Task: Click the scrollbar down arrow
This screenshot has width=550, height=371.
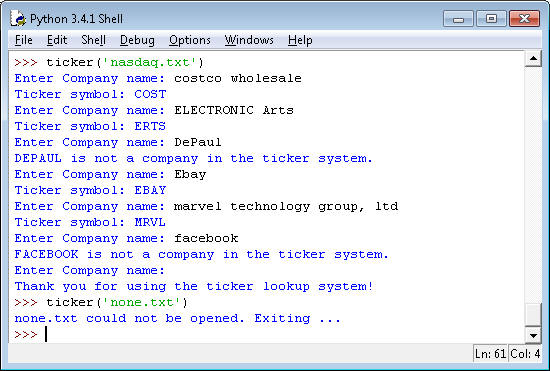Action: tap(533, 335)
